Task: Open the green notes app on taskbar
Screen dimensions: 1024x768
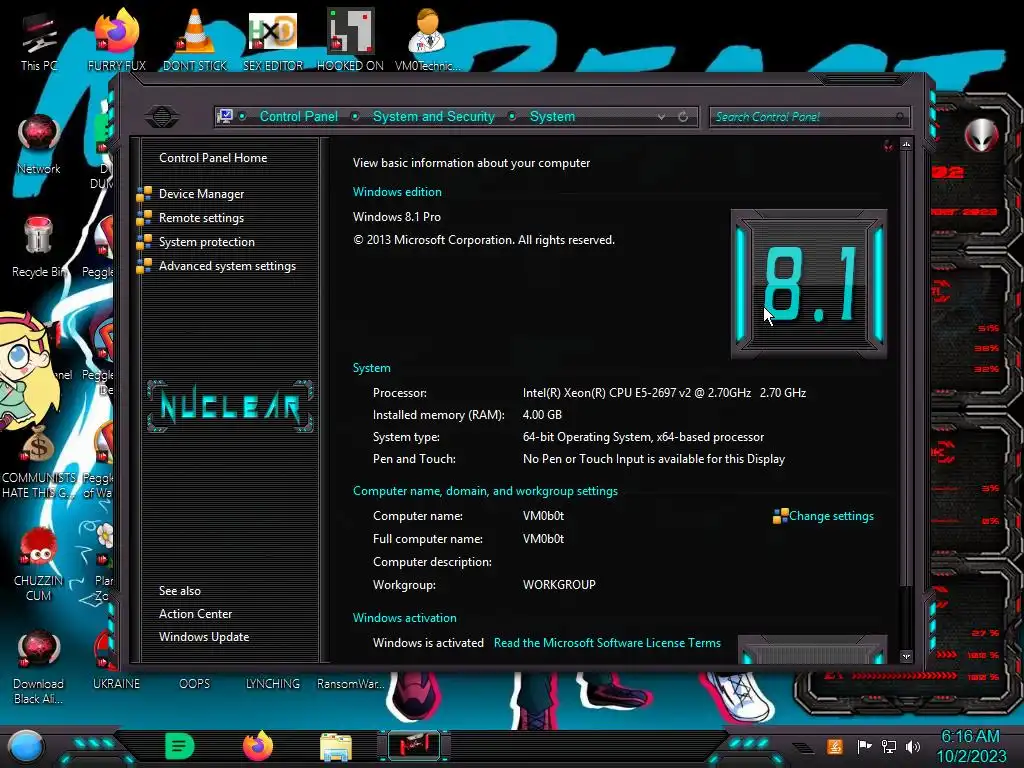Action: pyautogui.click(x=179, y=746)
